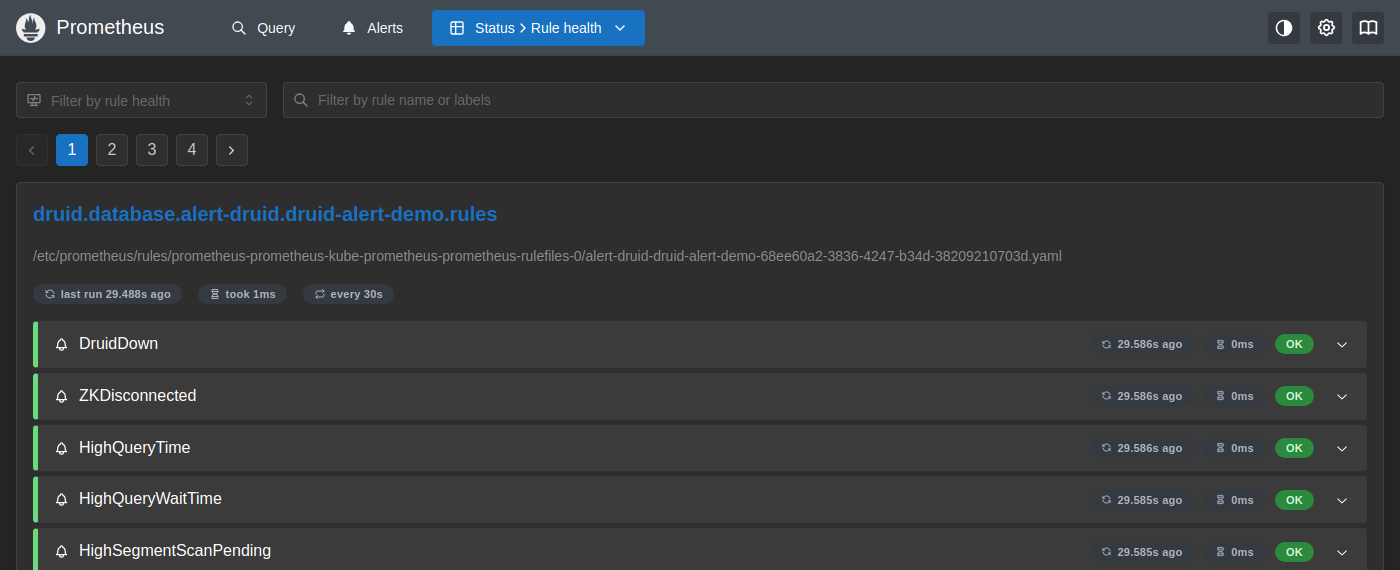Click the '29.585s ago' badge on HighSegmentScanPending row
This screenshot has height=570, width=1400.
pos(1141,551)
